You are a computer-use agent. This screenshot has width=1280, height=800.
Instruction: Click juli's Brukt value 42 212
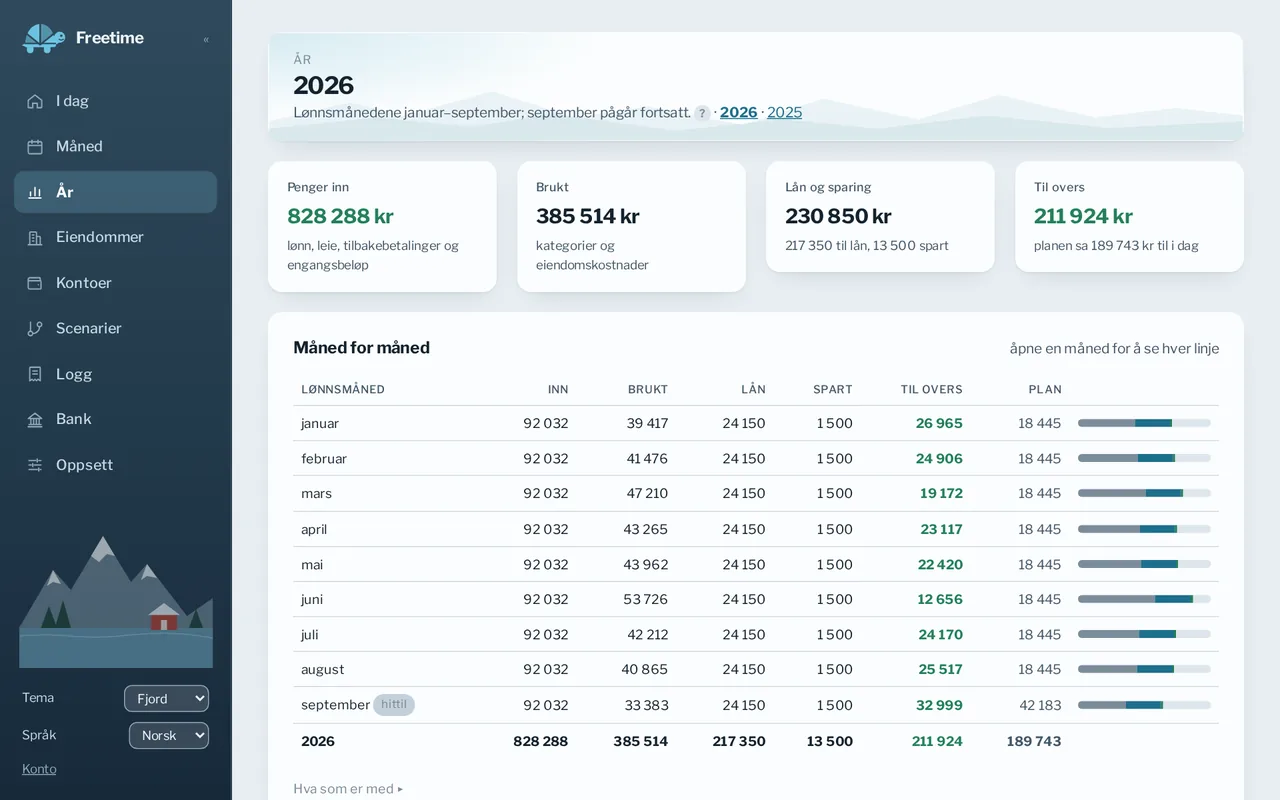647,635
